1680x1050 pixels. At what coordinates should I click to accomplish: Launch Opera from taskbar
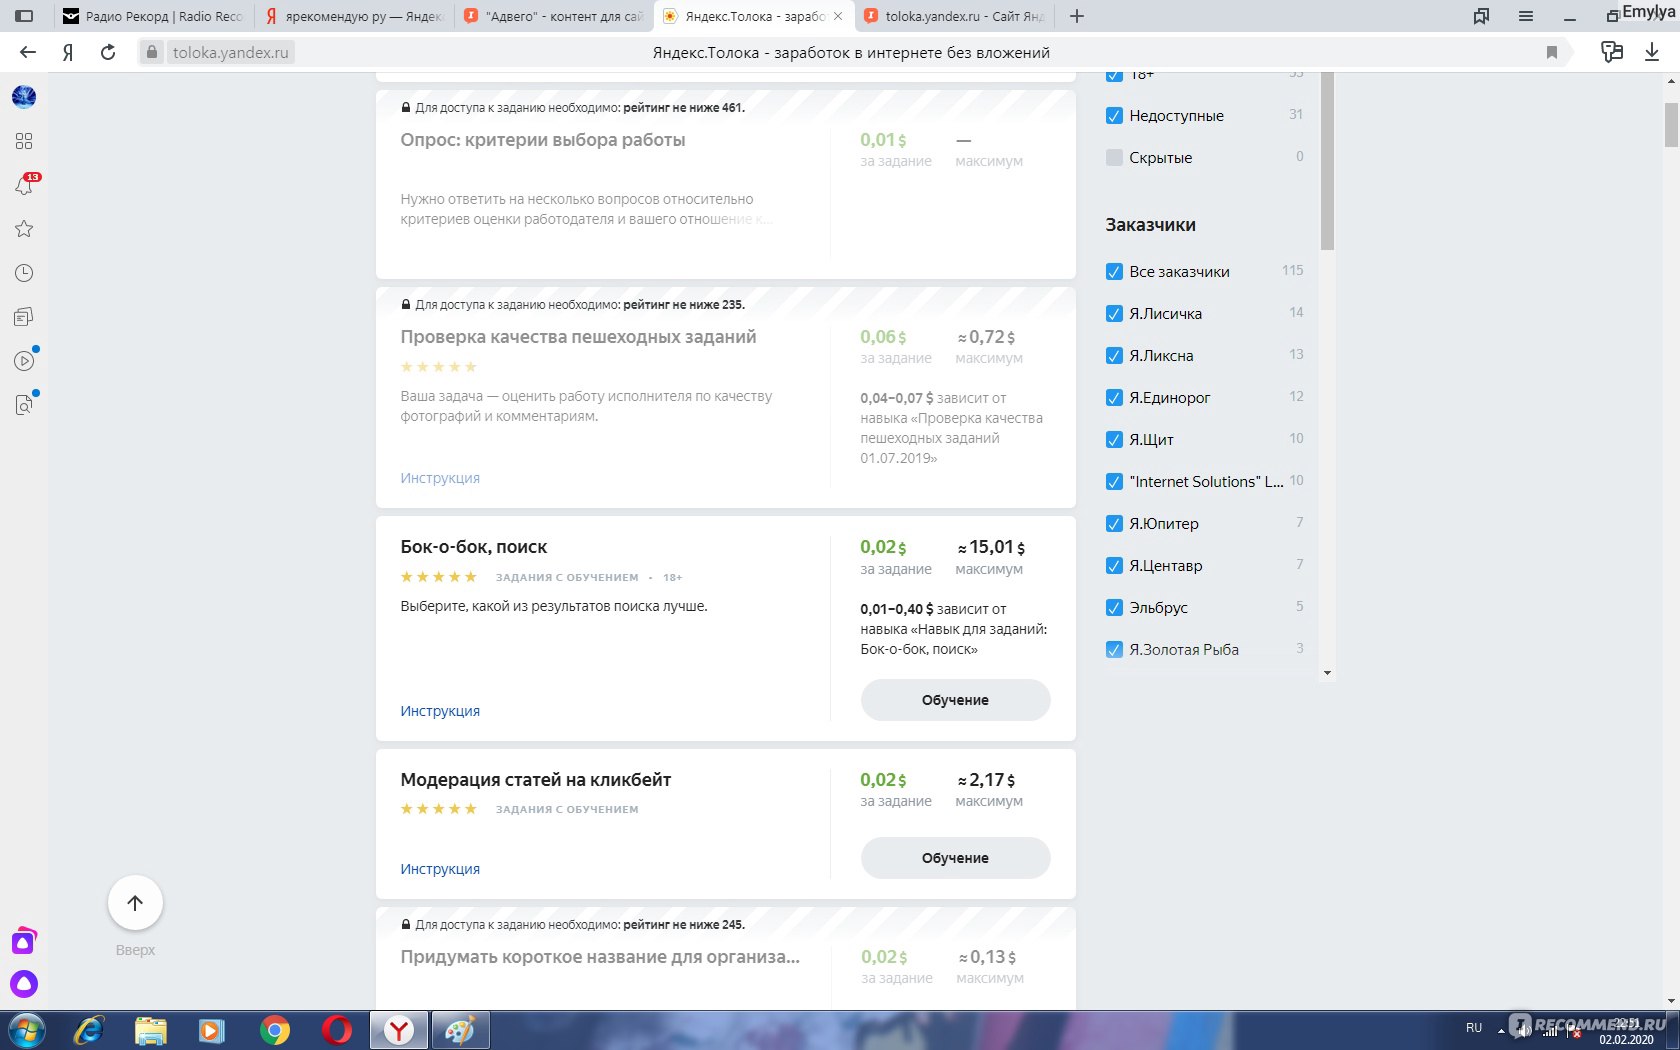tap(337, 1030)
